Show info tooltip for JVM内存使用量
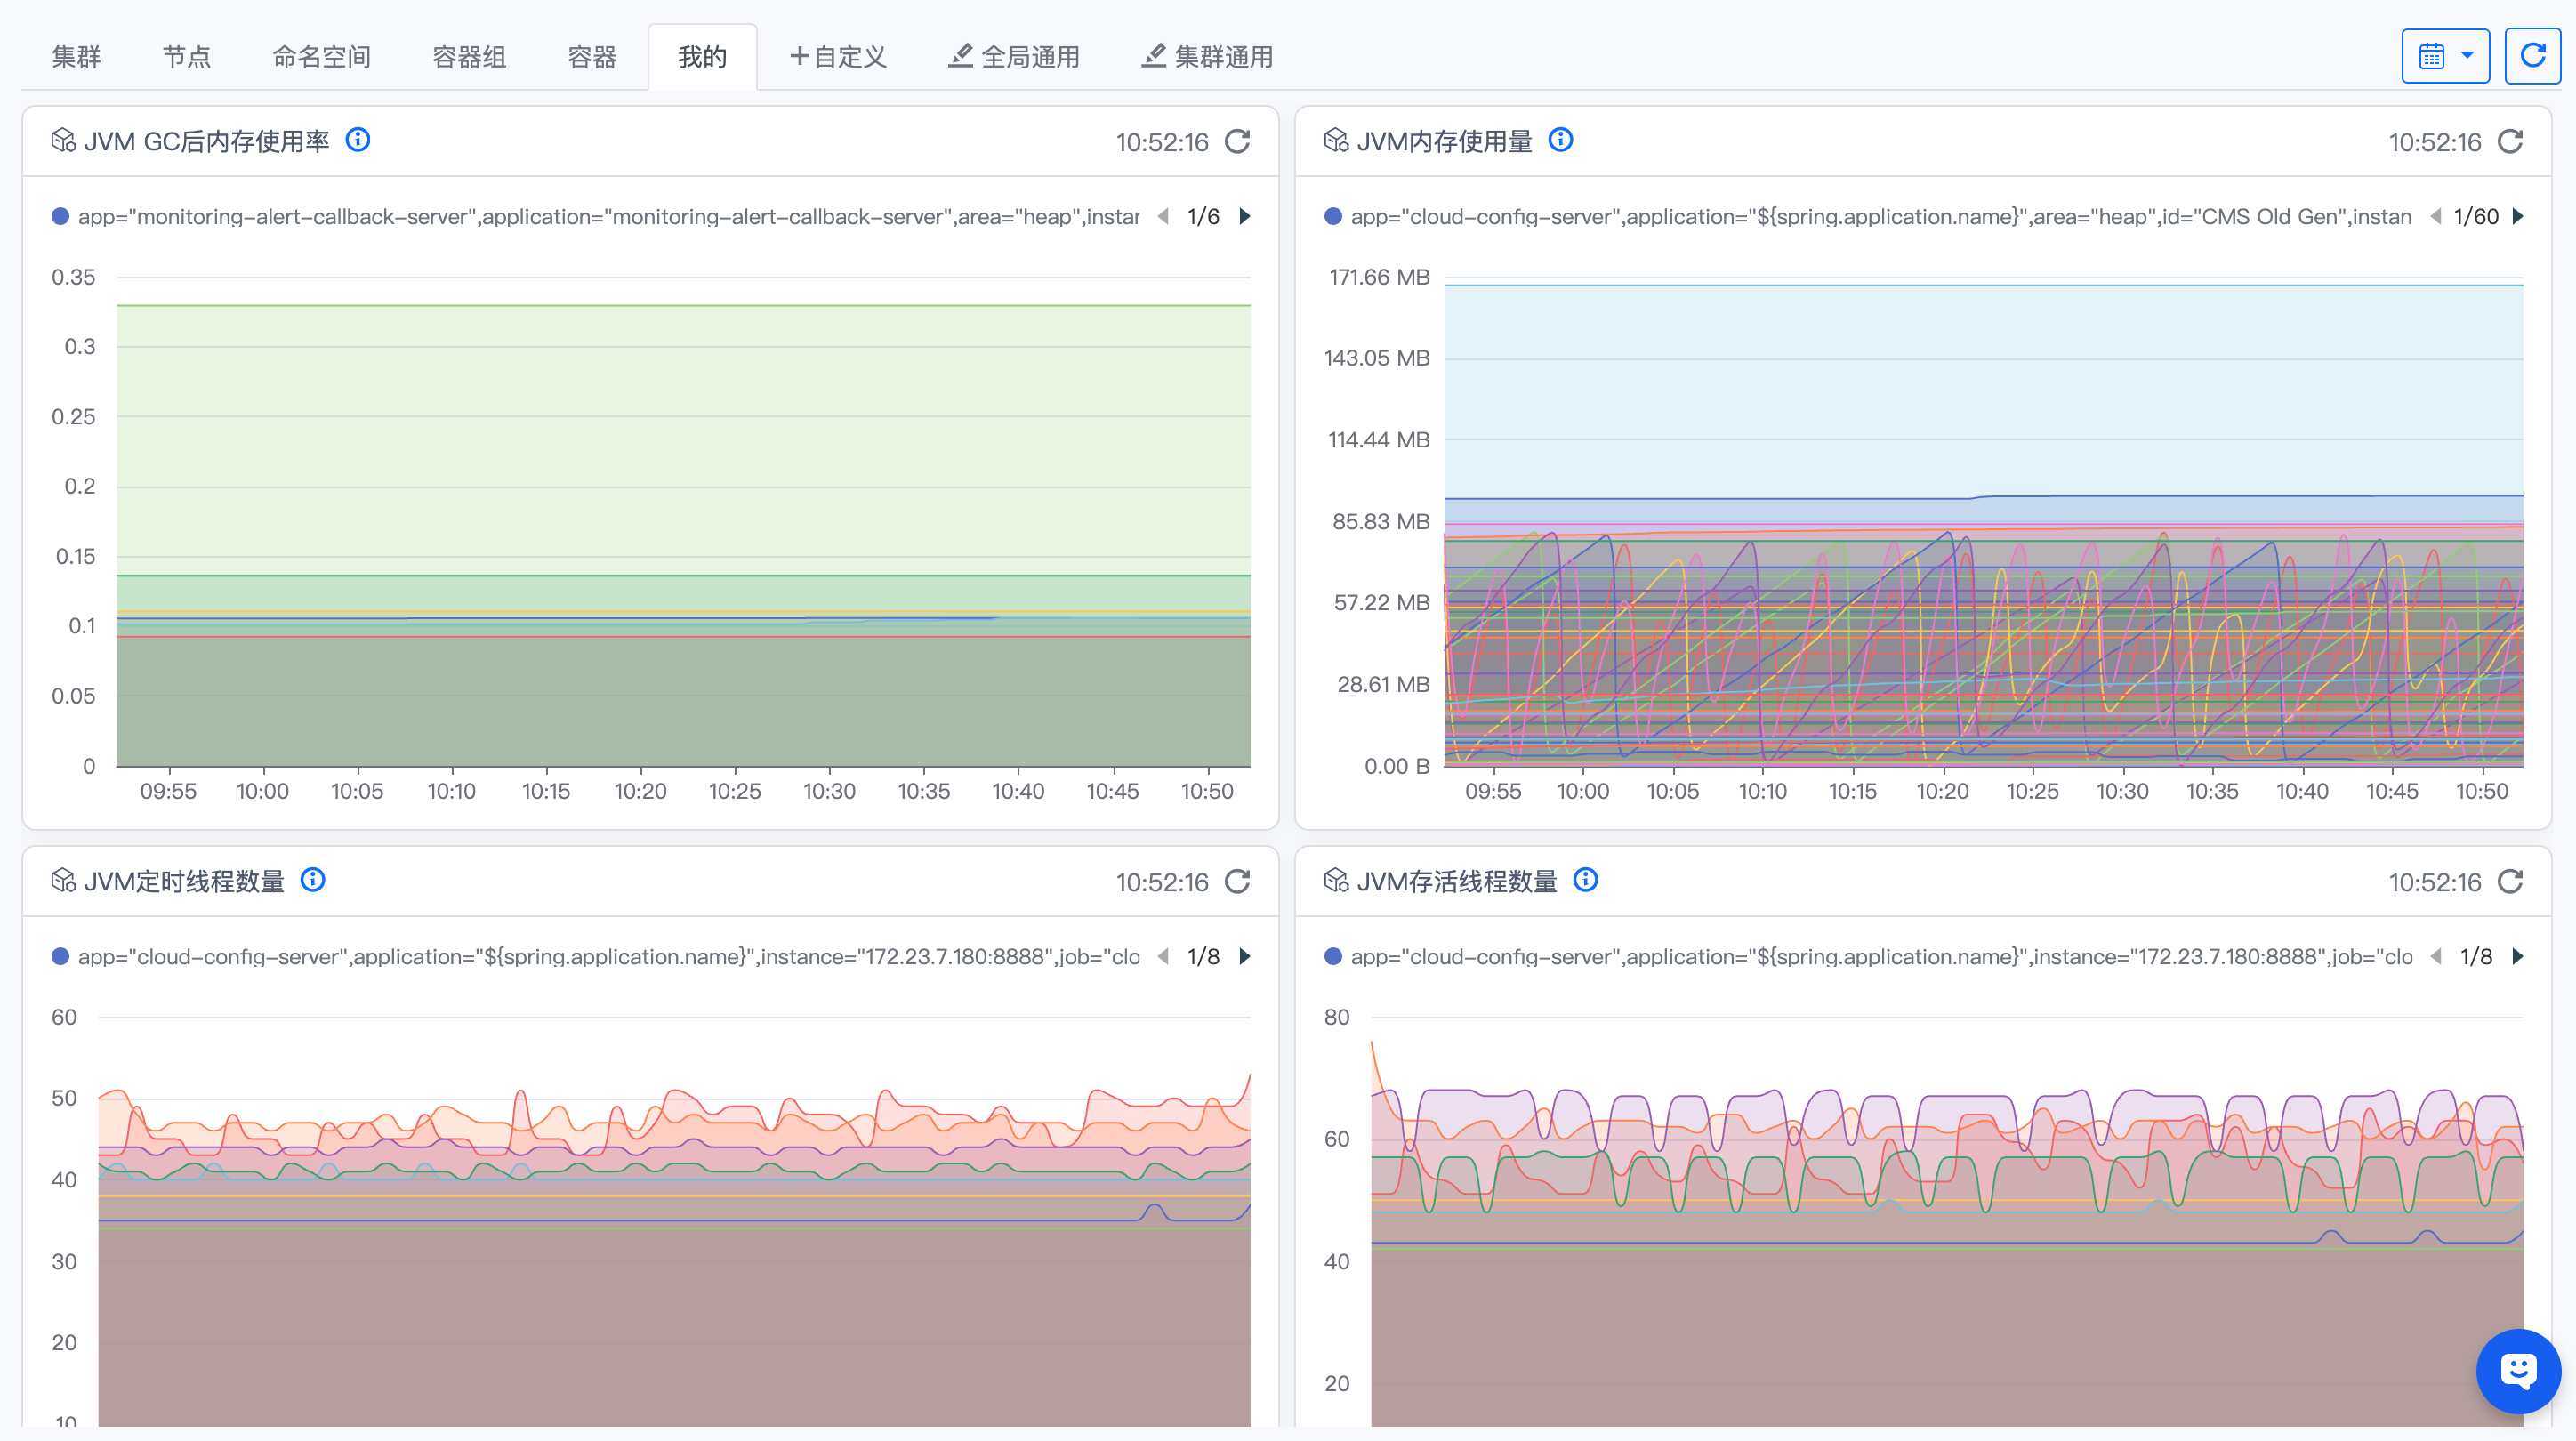The height and width of the screenshot is (1441, 2576). [x=1560, y=140]
